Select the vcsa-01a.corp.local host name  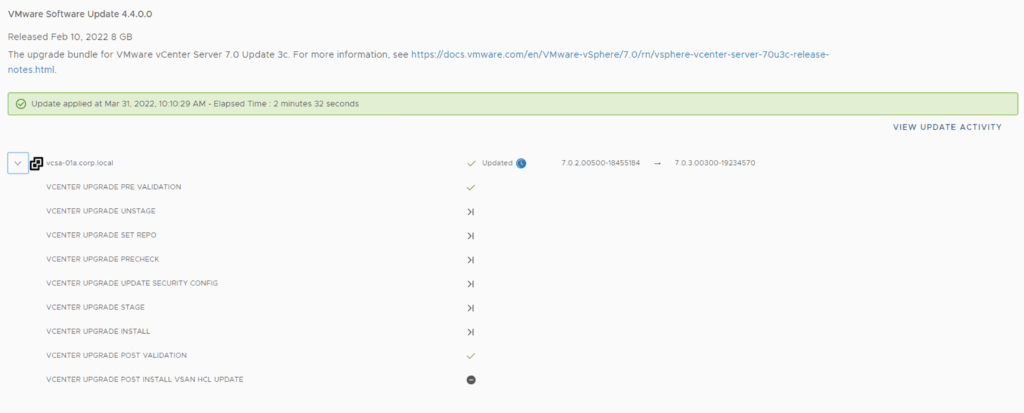point(87,163)
